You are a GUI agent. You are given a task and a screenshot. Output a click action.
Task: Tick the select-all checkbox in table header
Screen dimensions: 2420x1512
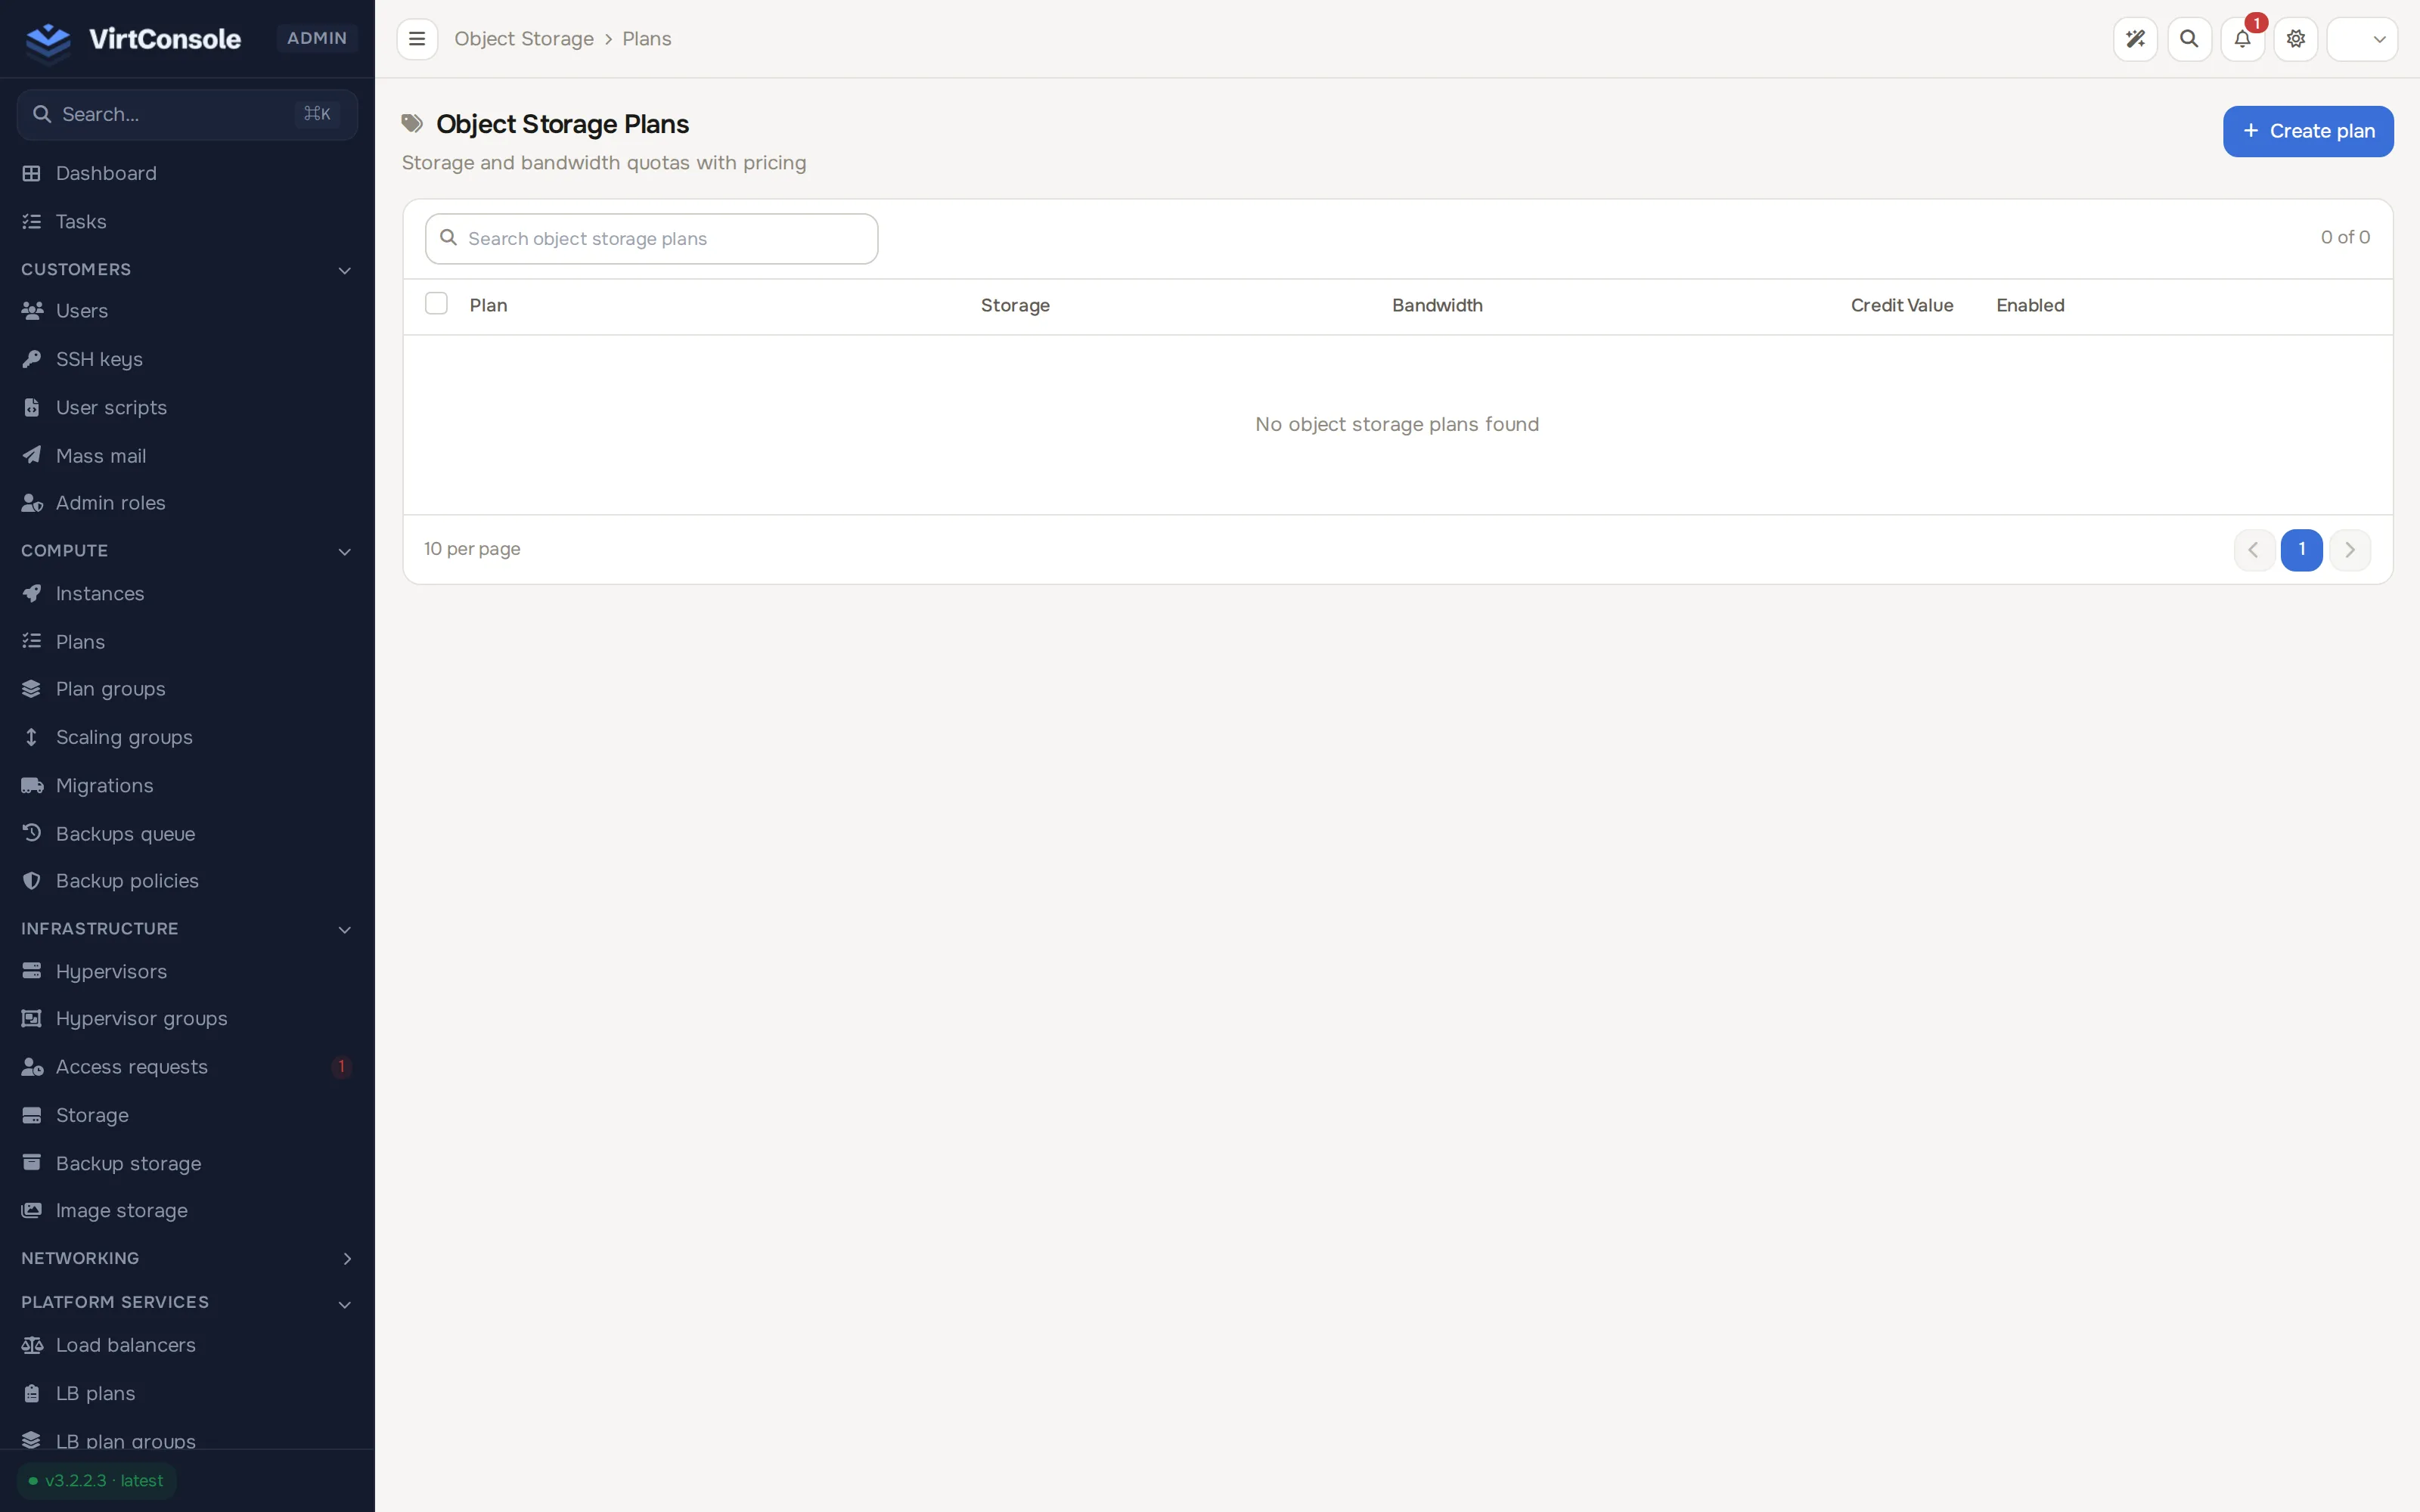tap(436, 304)
